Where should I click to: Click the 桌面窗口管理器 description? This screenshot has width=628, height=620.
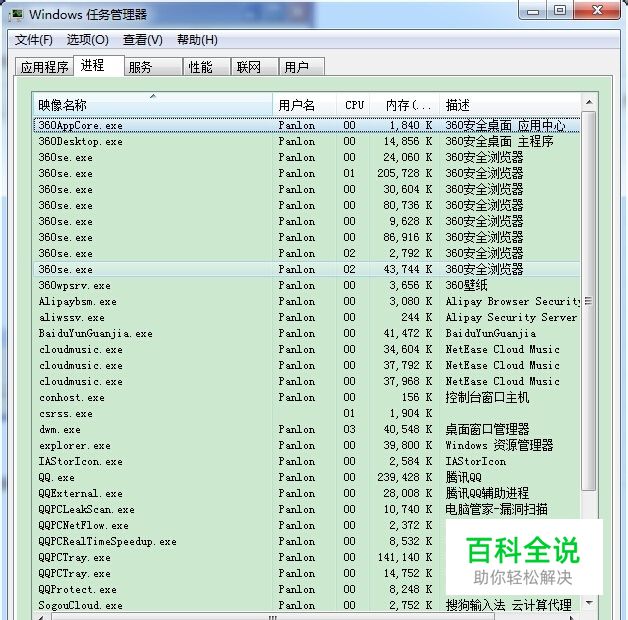(487, 429)
